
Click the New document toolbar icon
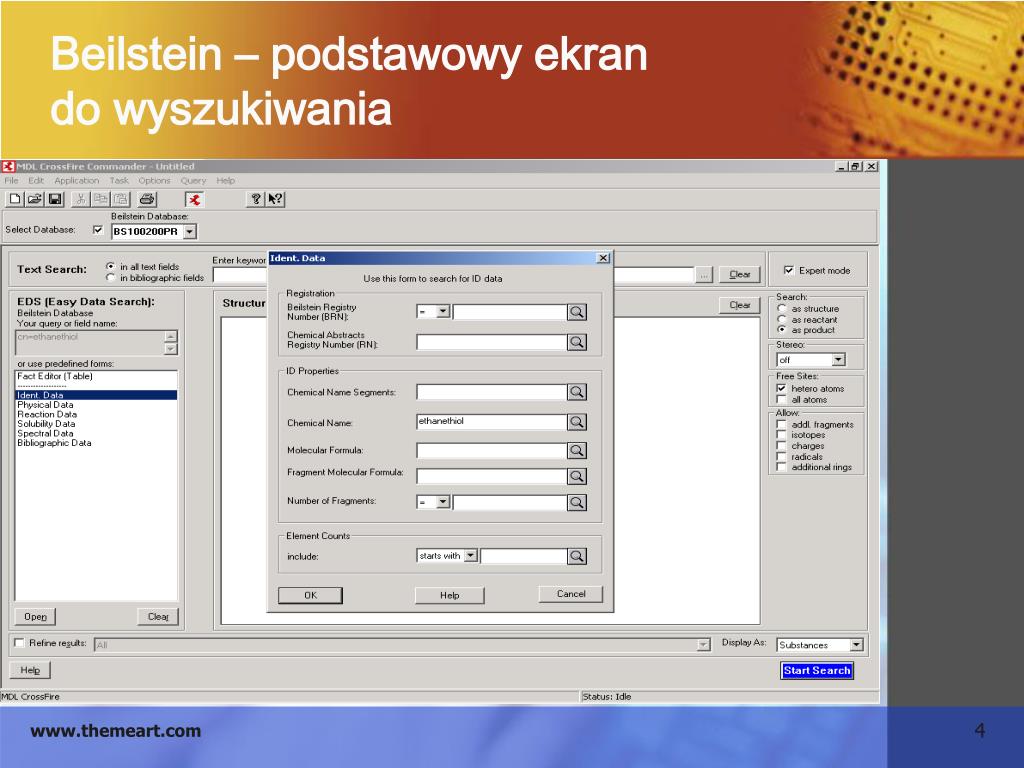tap(14, 199)
